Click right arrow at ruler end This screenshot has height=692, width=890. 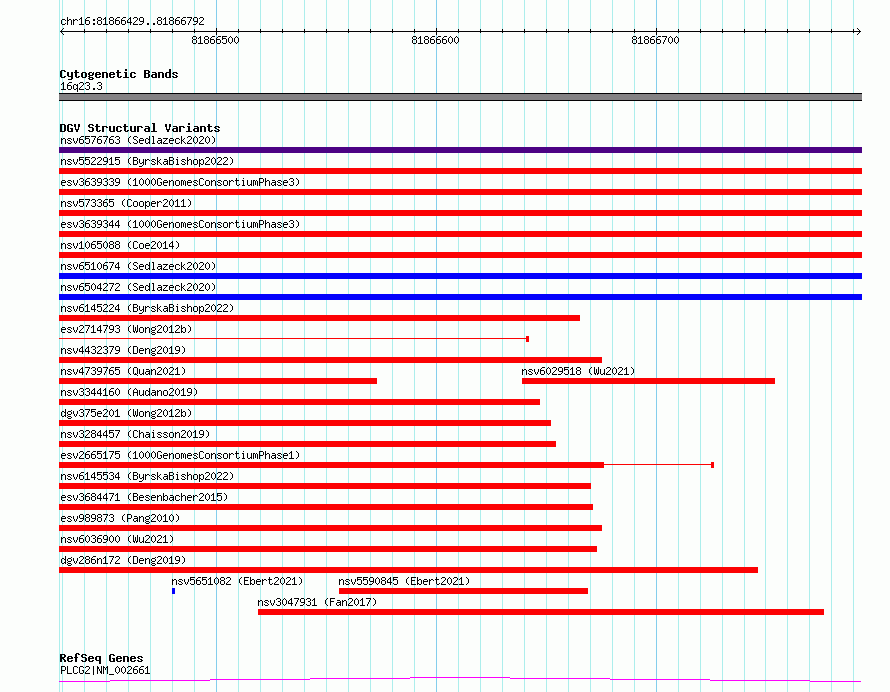click(x=858, y=32)
